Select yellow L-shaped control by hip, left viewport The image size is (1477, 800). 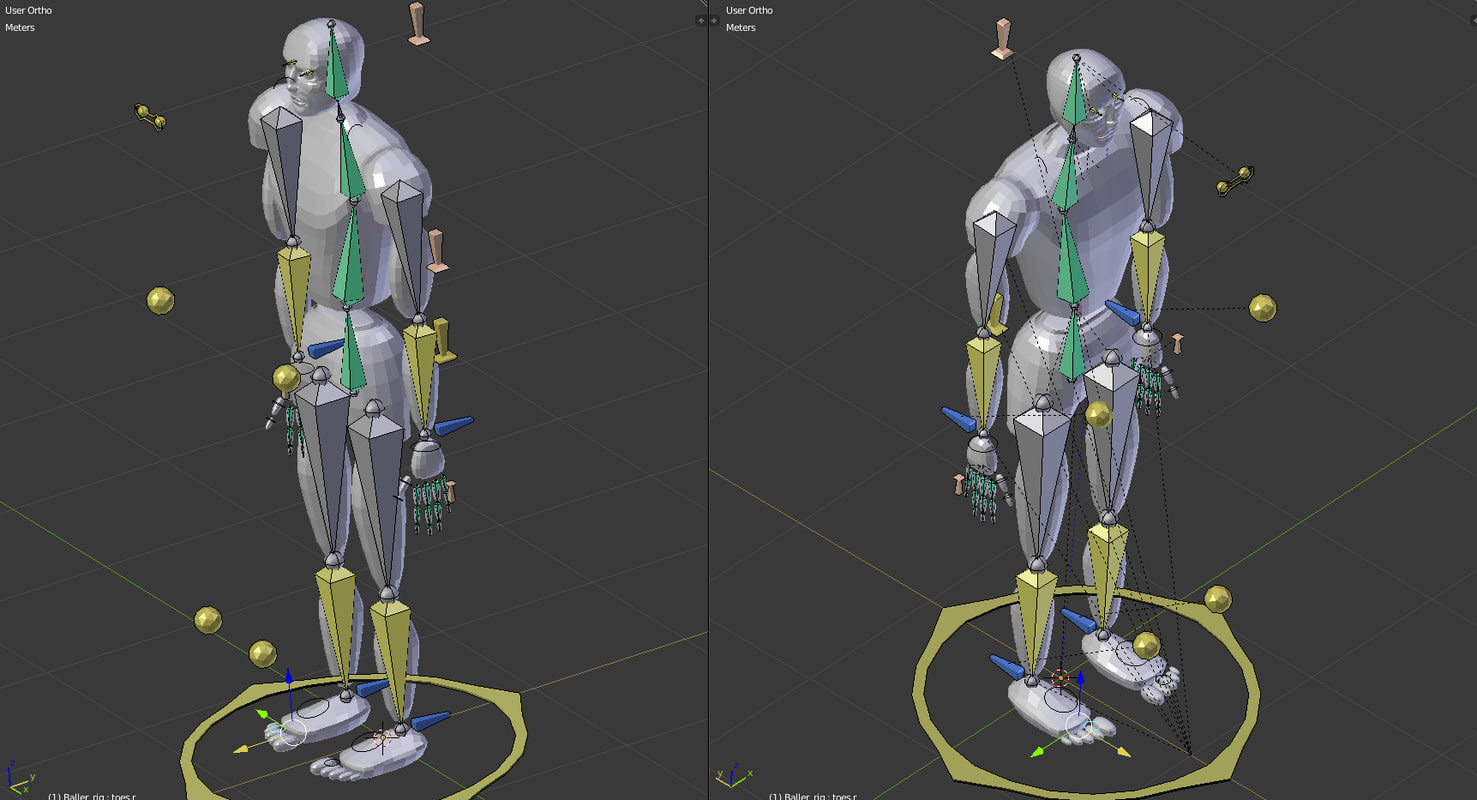(x=444, y=341)
